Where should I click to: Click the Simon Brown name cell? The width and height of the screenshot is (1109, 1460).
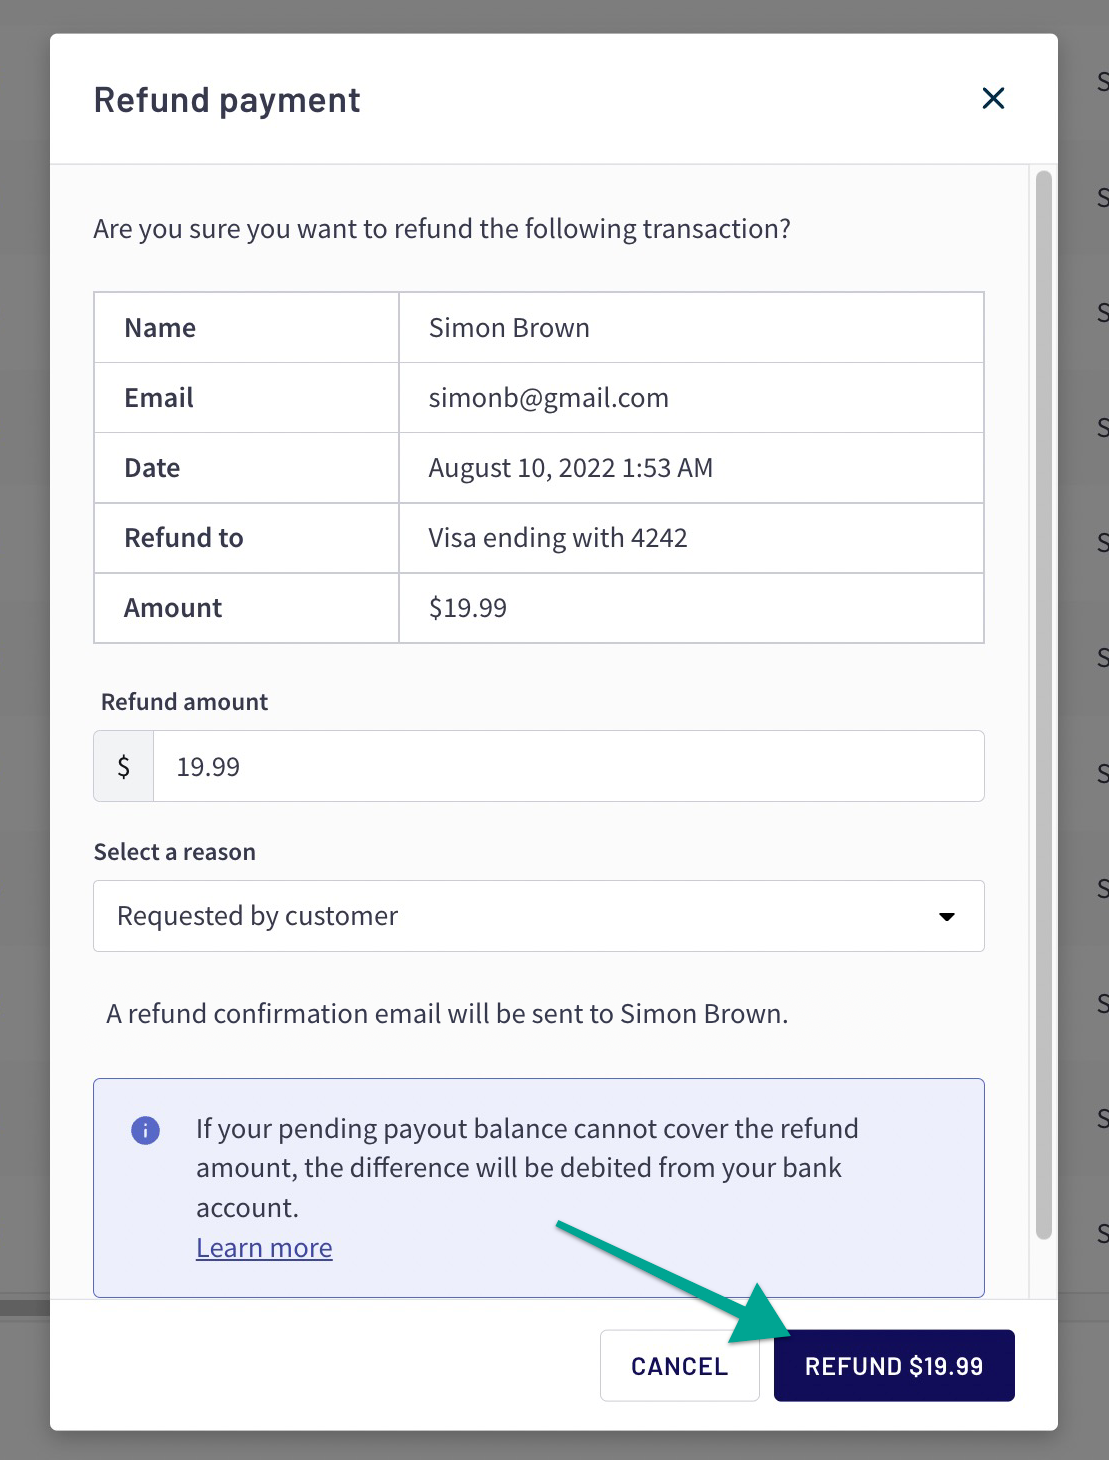pyautogui.click(x=691, y=328)
